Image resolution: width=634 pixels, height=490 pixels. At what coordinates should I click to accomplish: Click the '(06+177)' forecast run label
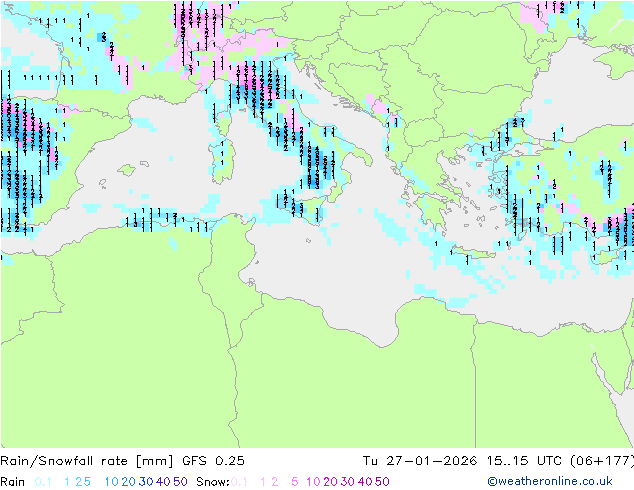click(602, 461)
